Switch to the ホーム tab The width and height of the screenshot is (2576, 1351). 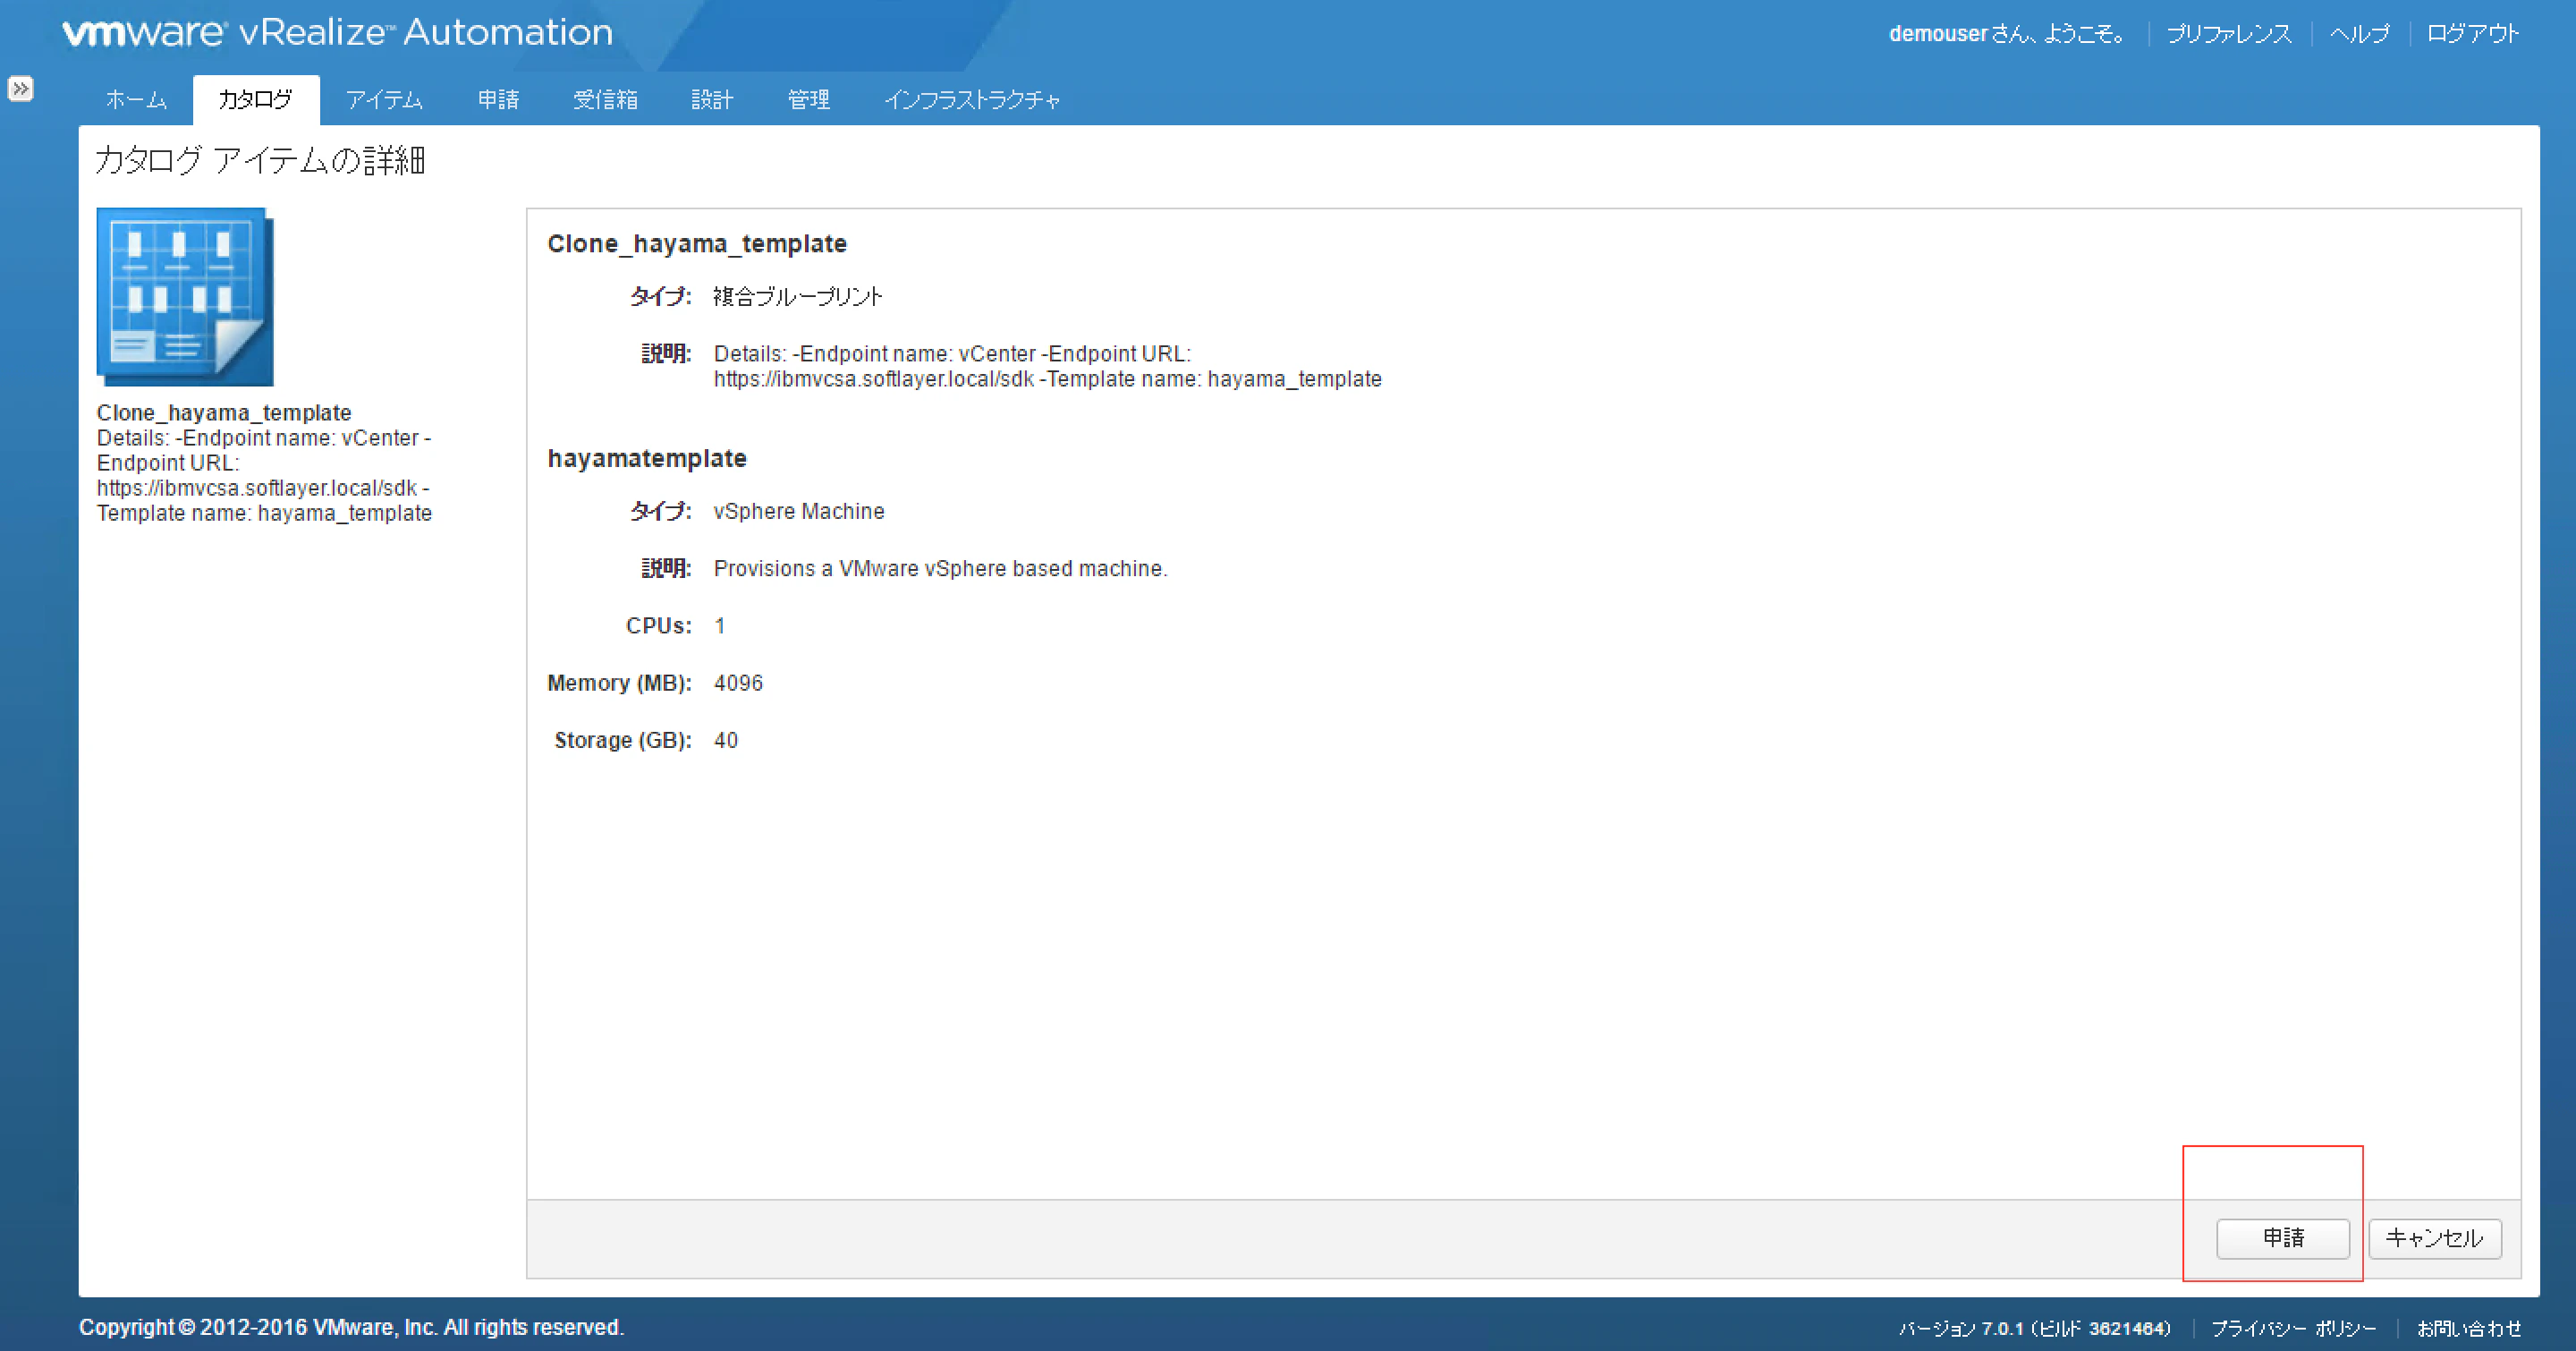pos(136,99)
